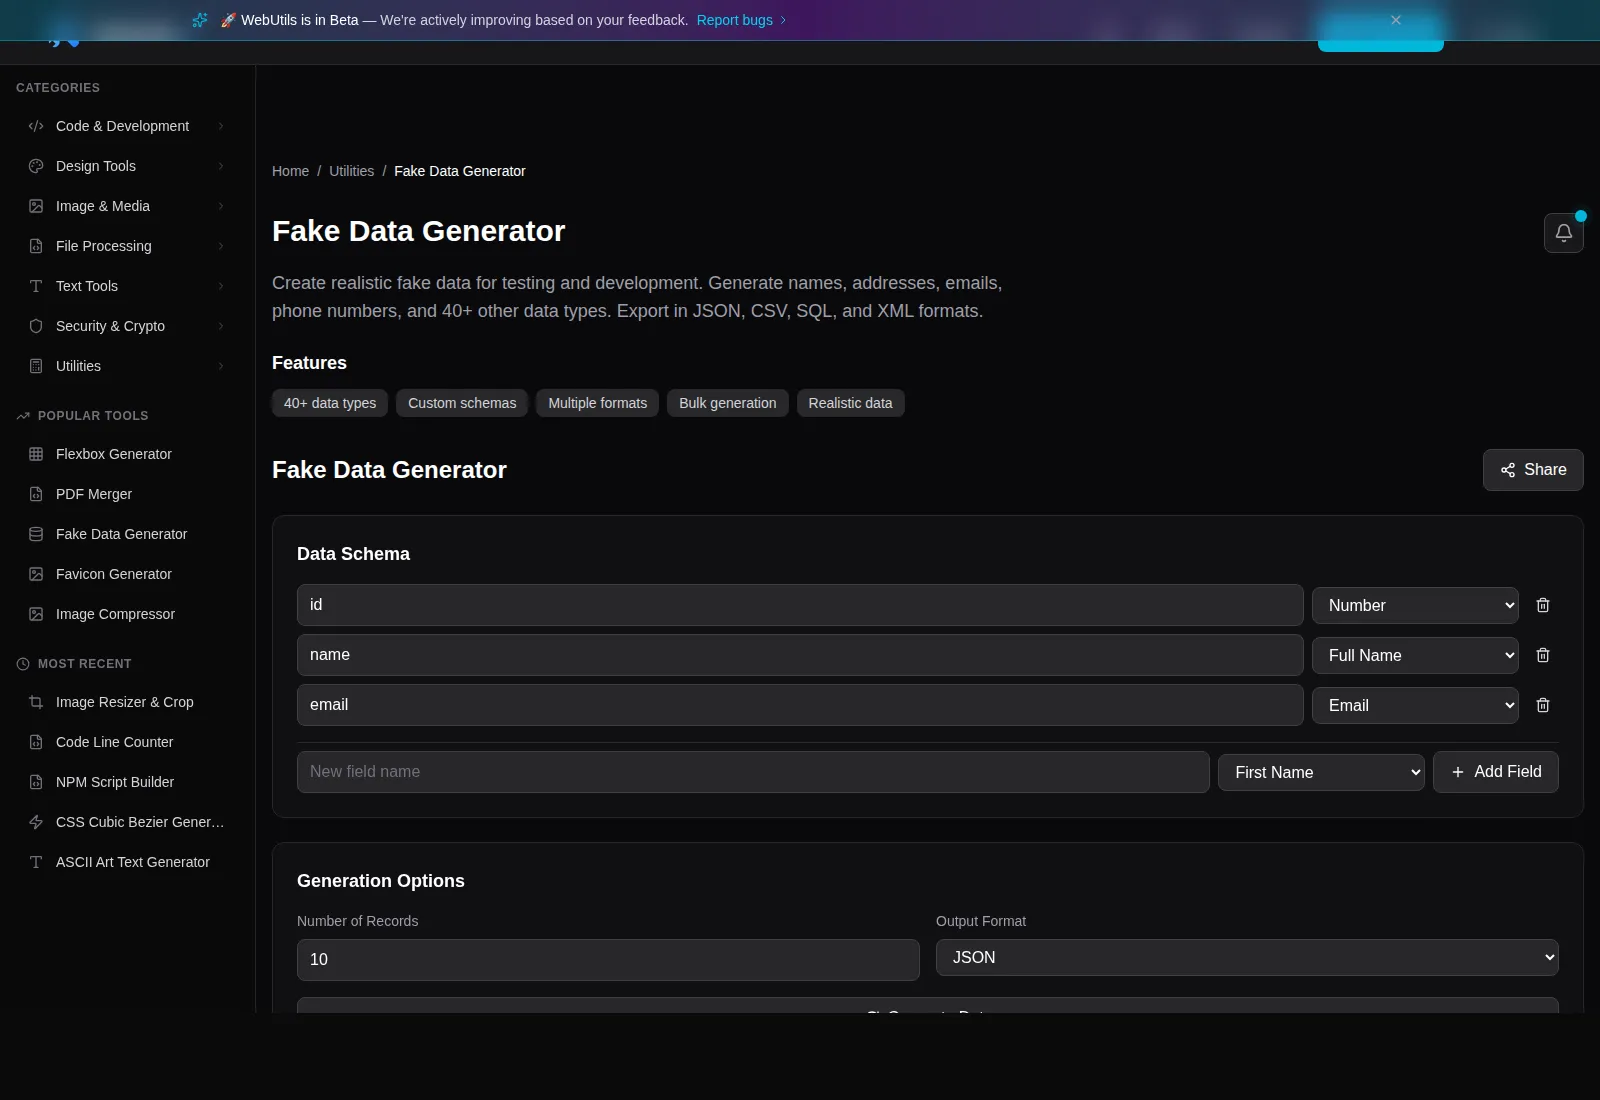Click the Image Resizer & Crop icon

coord(36,702)
